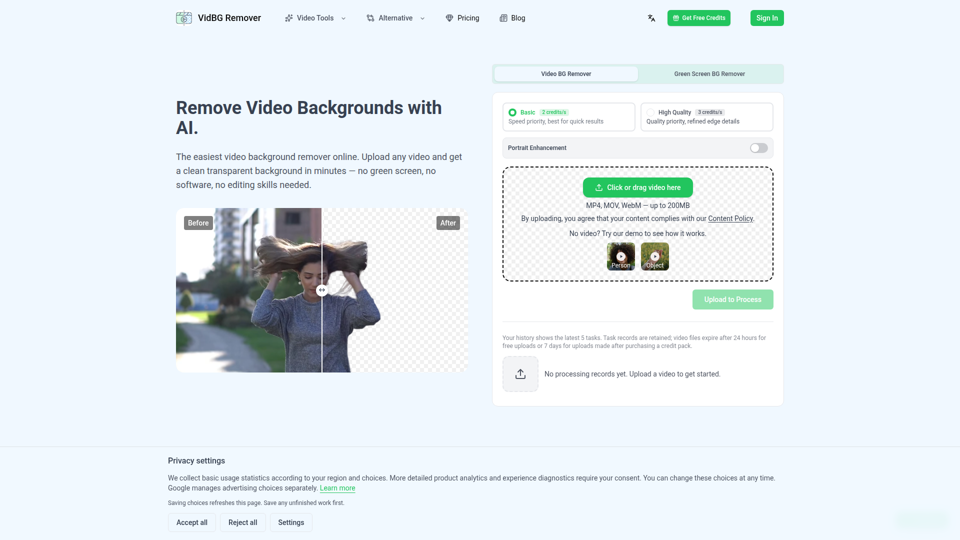
Task: Click the upload icon in history section
Action: (x=520, y=374)
